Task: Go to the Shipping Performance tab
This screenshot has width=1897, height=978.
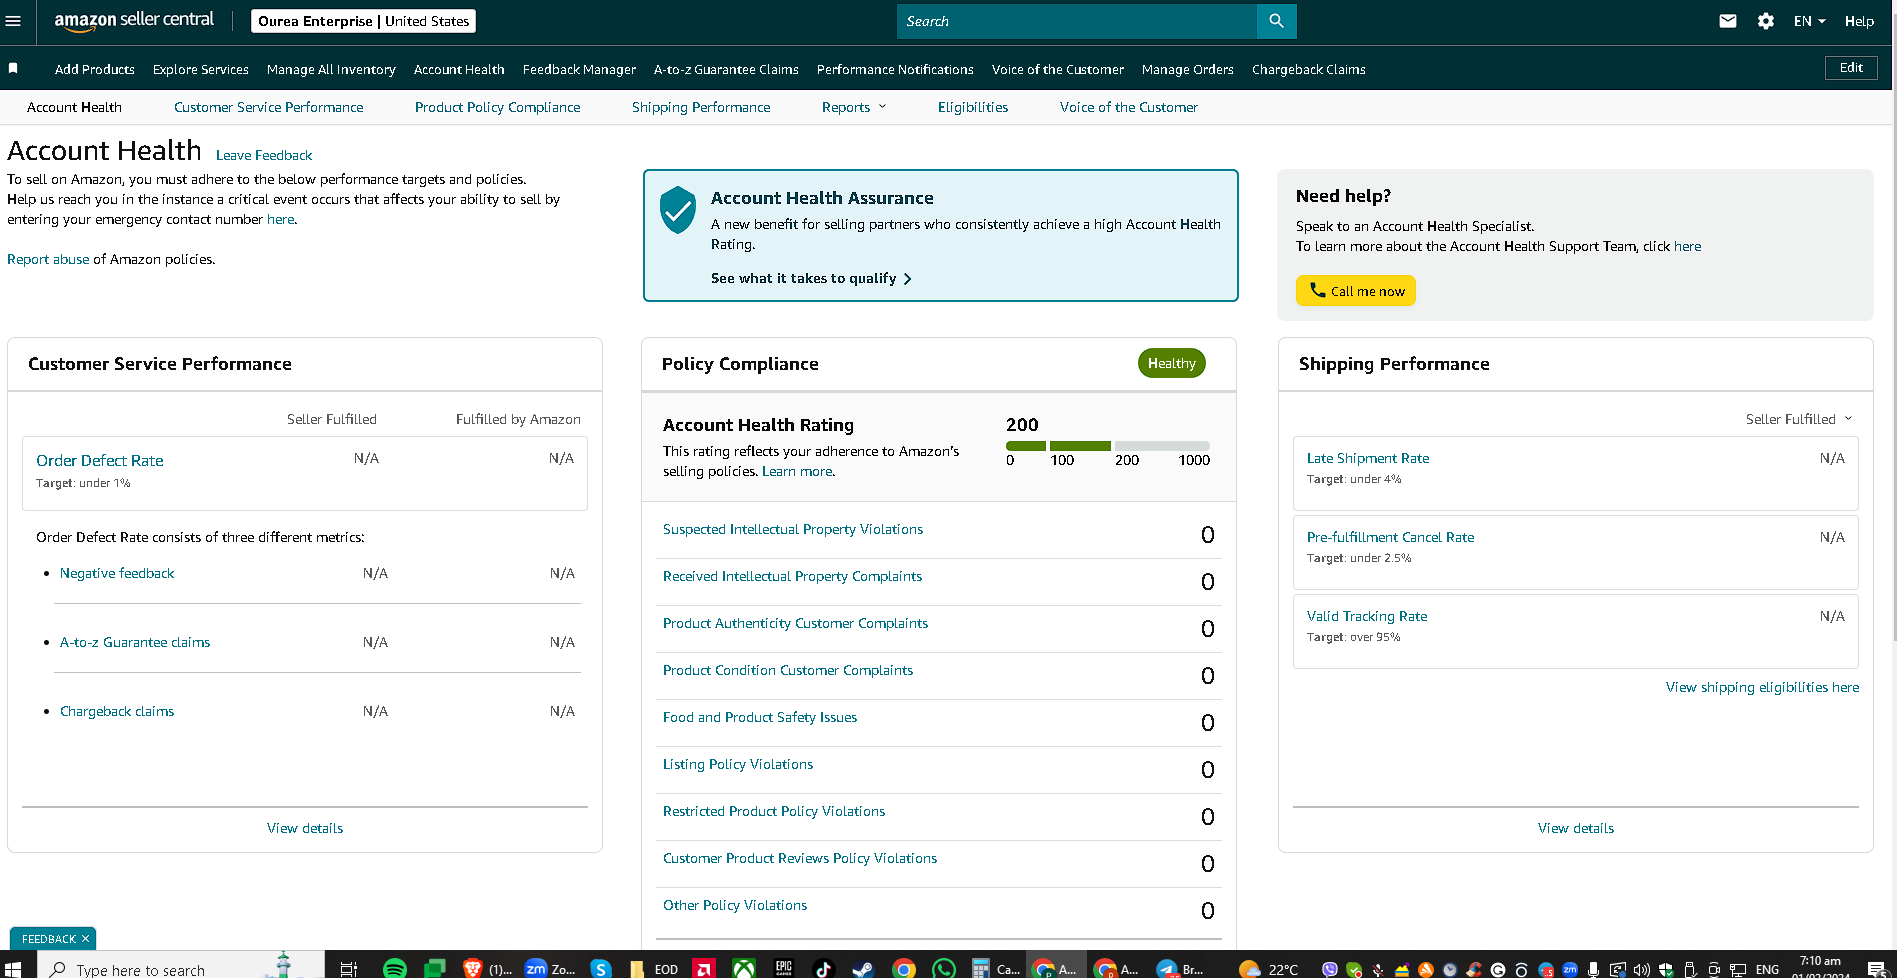Action: tap(701, 107)
